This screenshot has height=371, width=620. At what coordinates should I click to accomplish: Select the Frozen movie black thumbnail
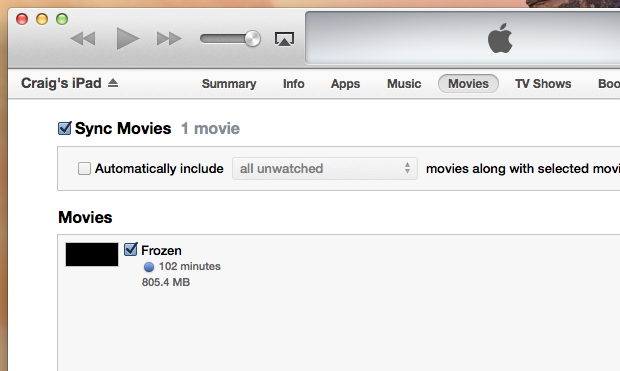pyautogui.click(x=92, y=254)
